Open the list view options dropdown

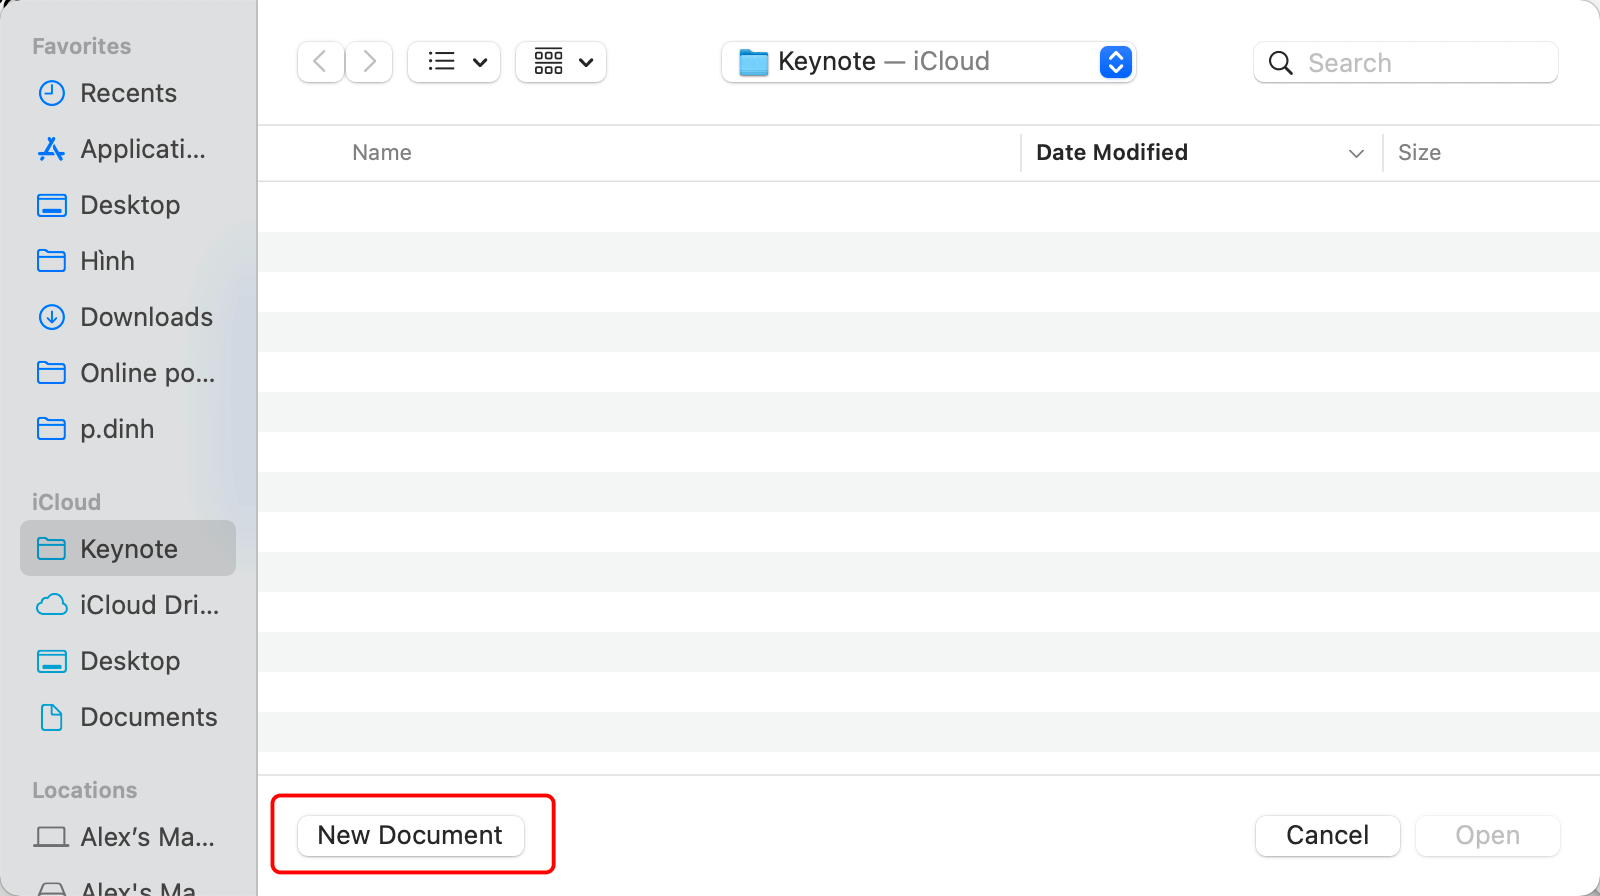click(x=454, y=62)
